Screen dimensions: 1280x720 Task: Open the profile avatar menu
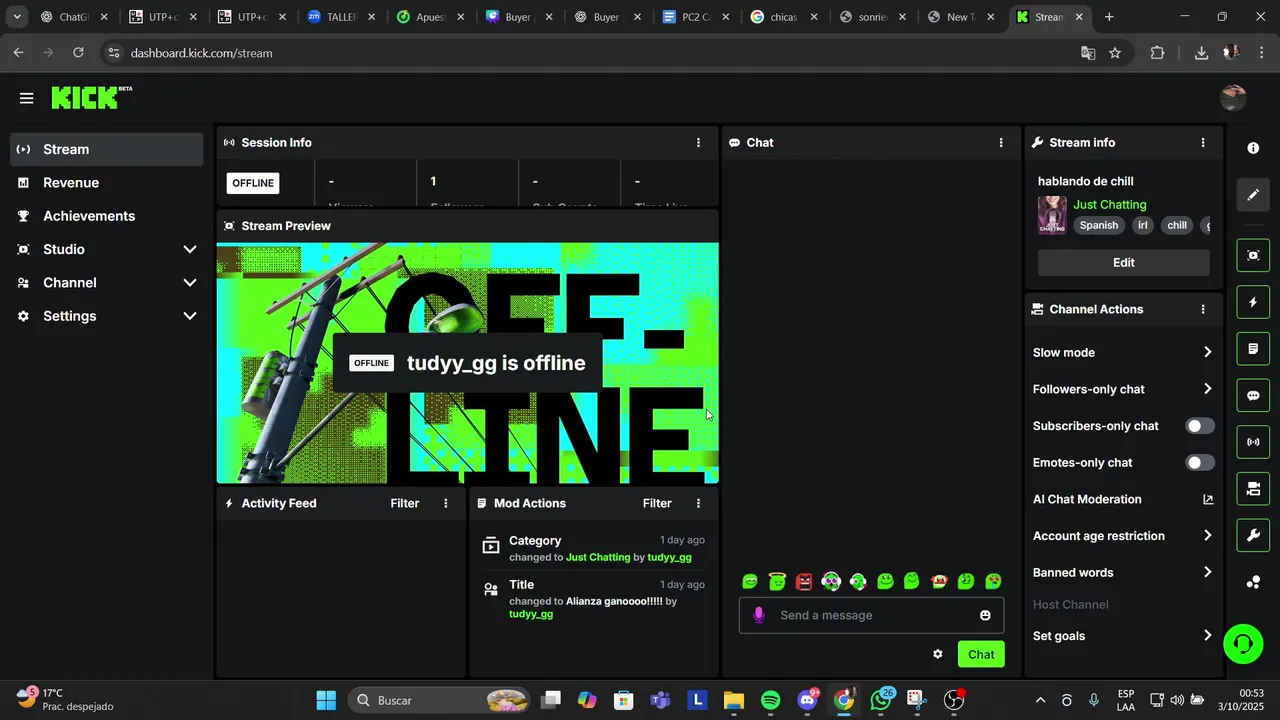pos(1233,97)
